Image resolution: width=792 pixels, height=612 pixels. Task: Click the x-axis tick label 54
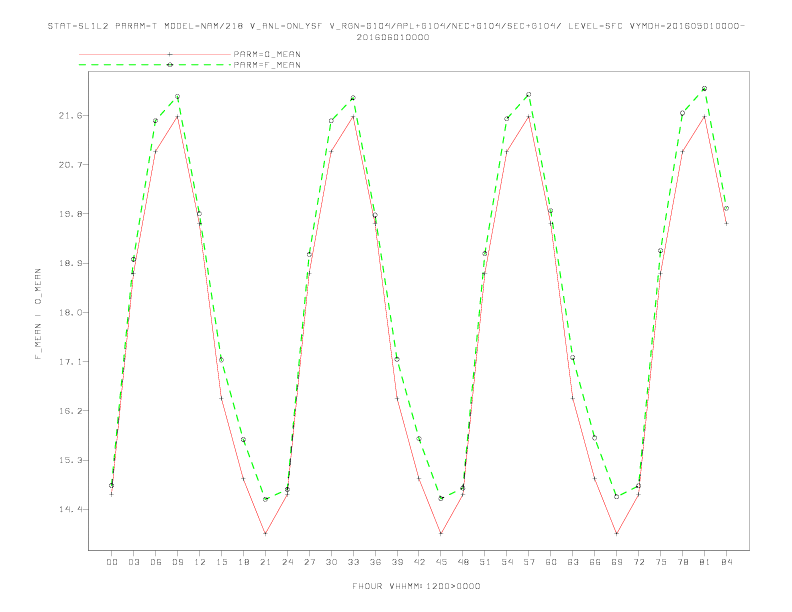click(x=507, y=562)
